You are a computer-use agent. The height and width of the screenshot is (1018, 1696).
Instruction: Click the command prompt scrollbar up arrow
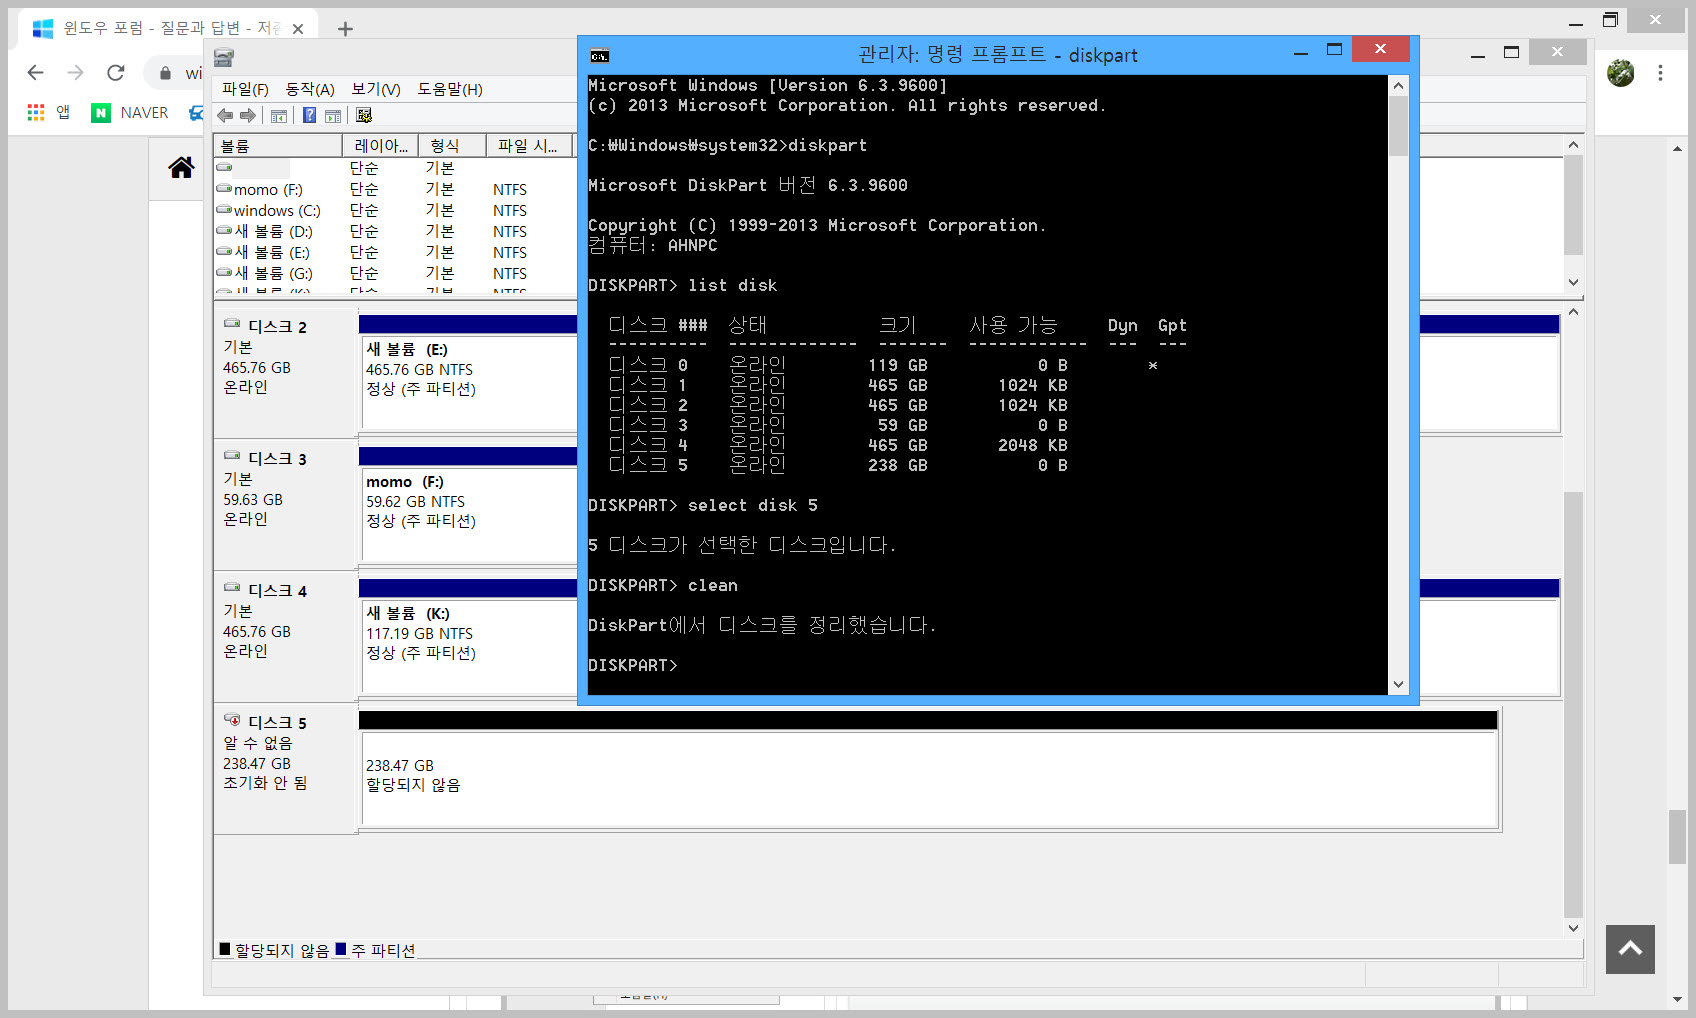[1398, 86]
